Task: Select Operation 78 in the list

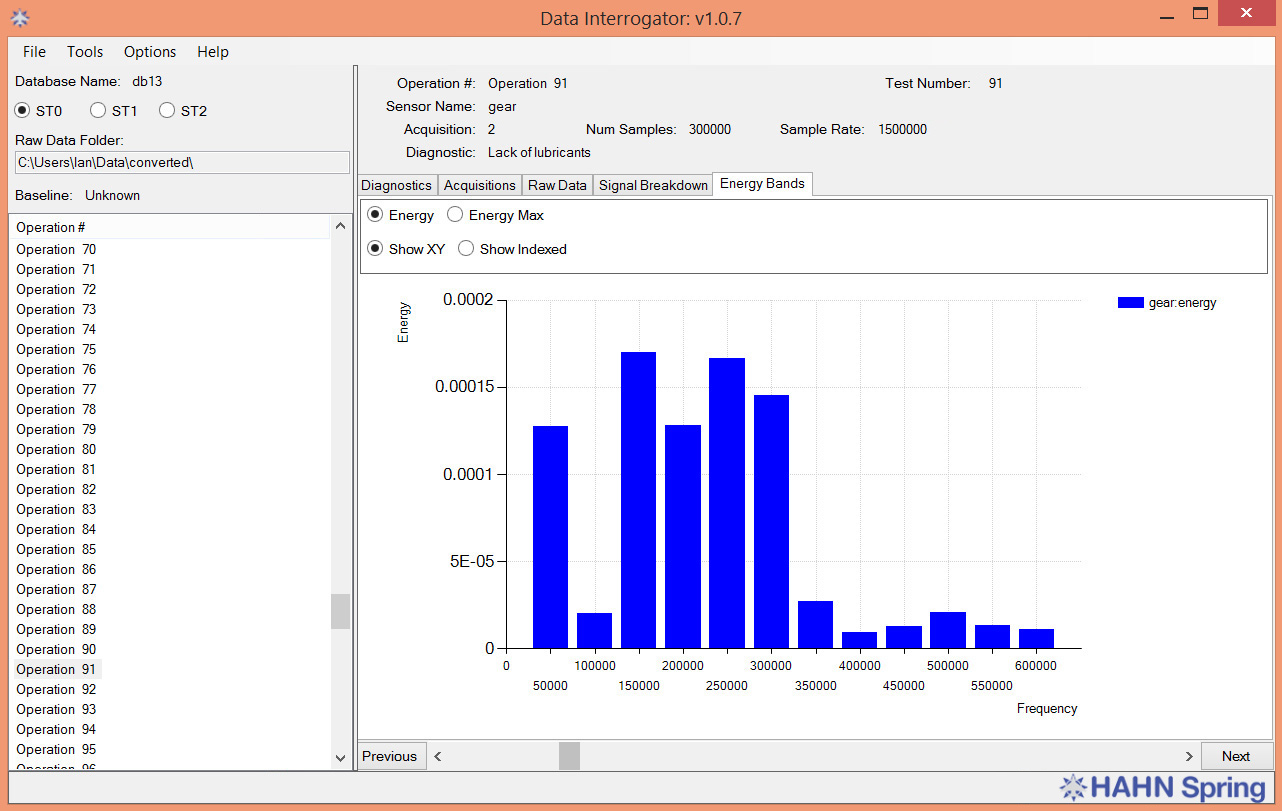Action: tap(56, 409)
